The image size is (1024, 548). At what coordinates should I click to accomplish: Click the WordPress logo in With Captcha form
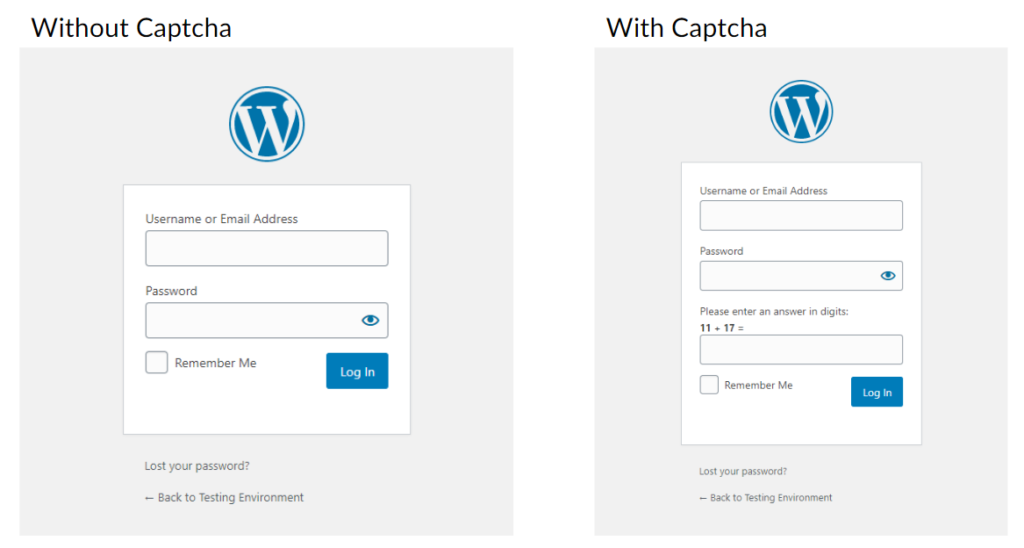(x=801, y=112)
